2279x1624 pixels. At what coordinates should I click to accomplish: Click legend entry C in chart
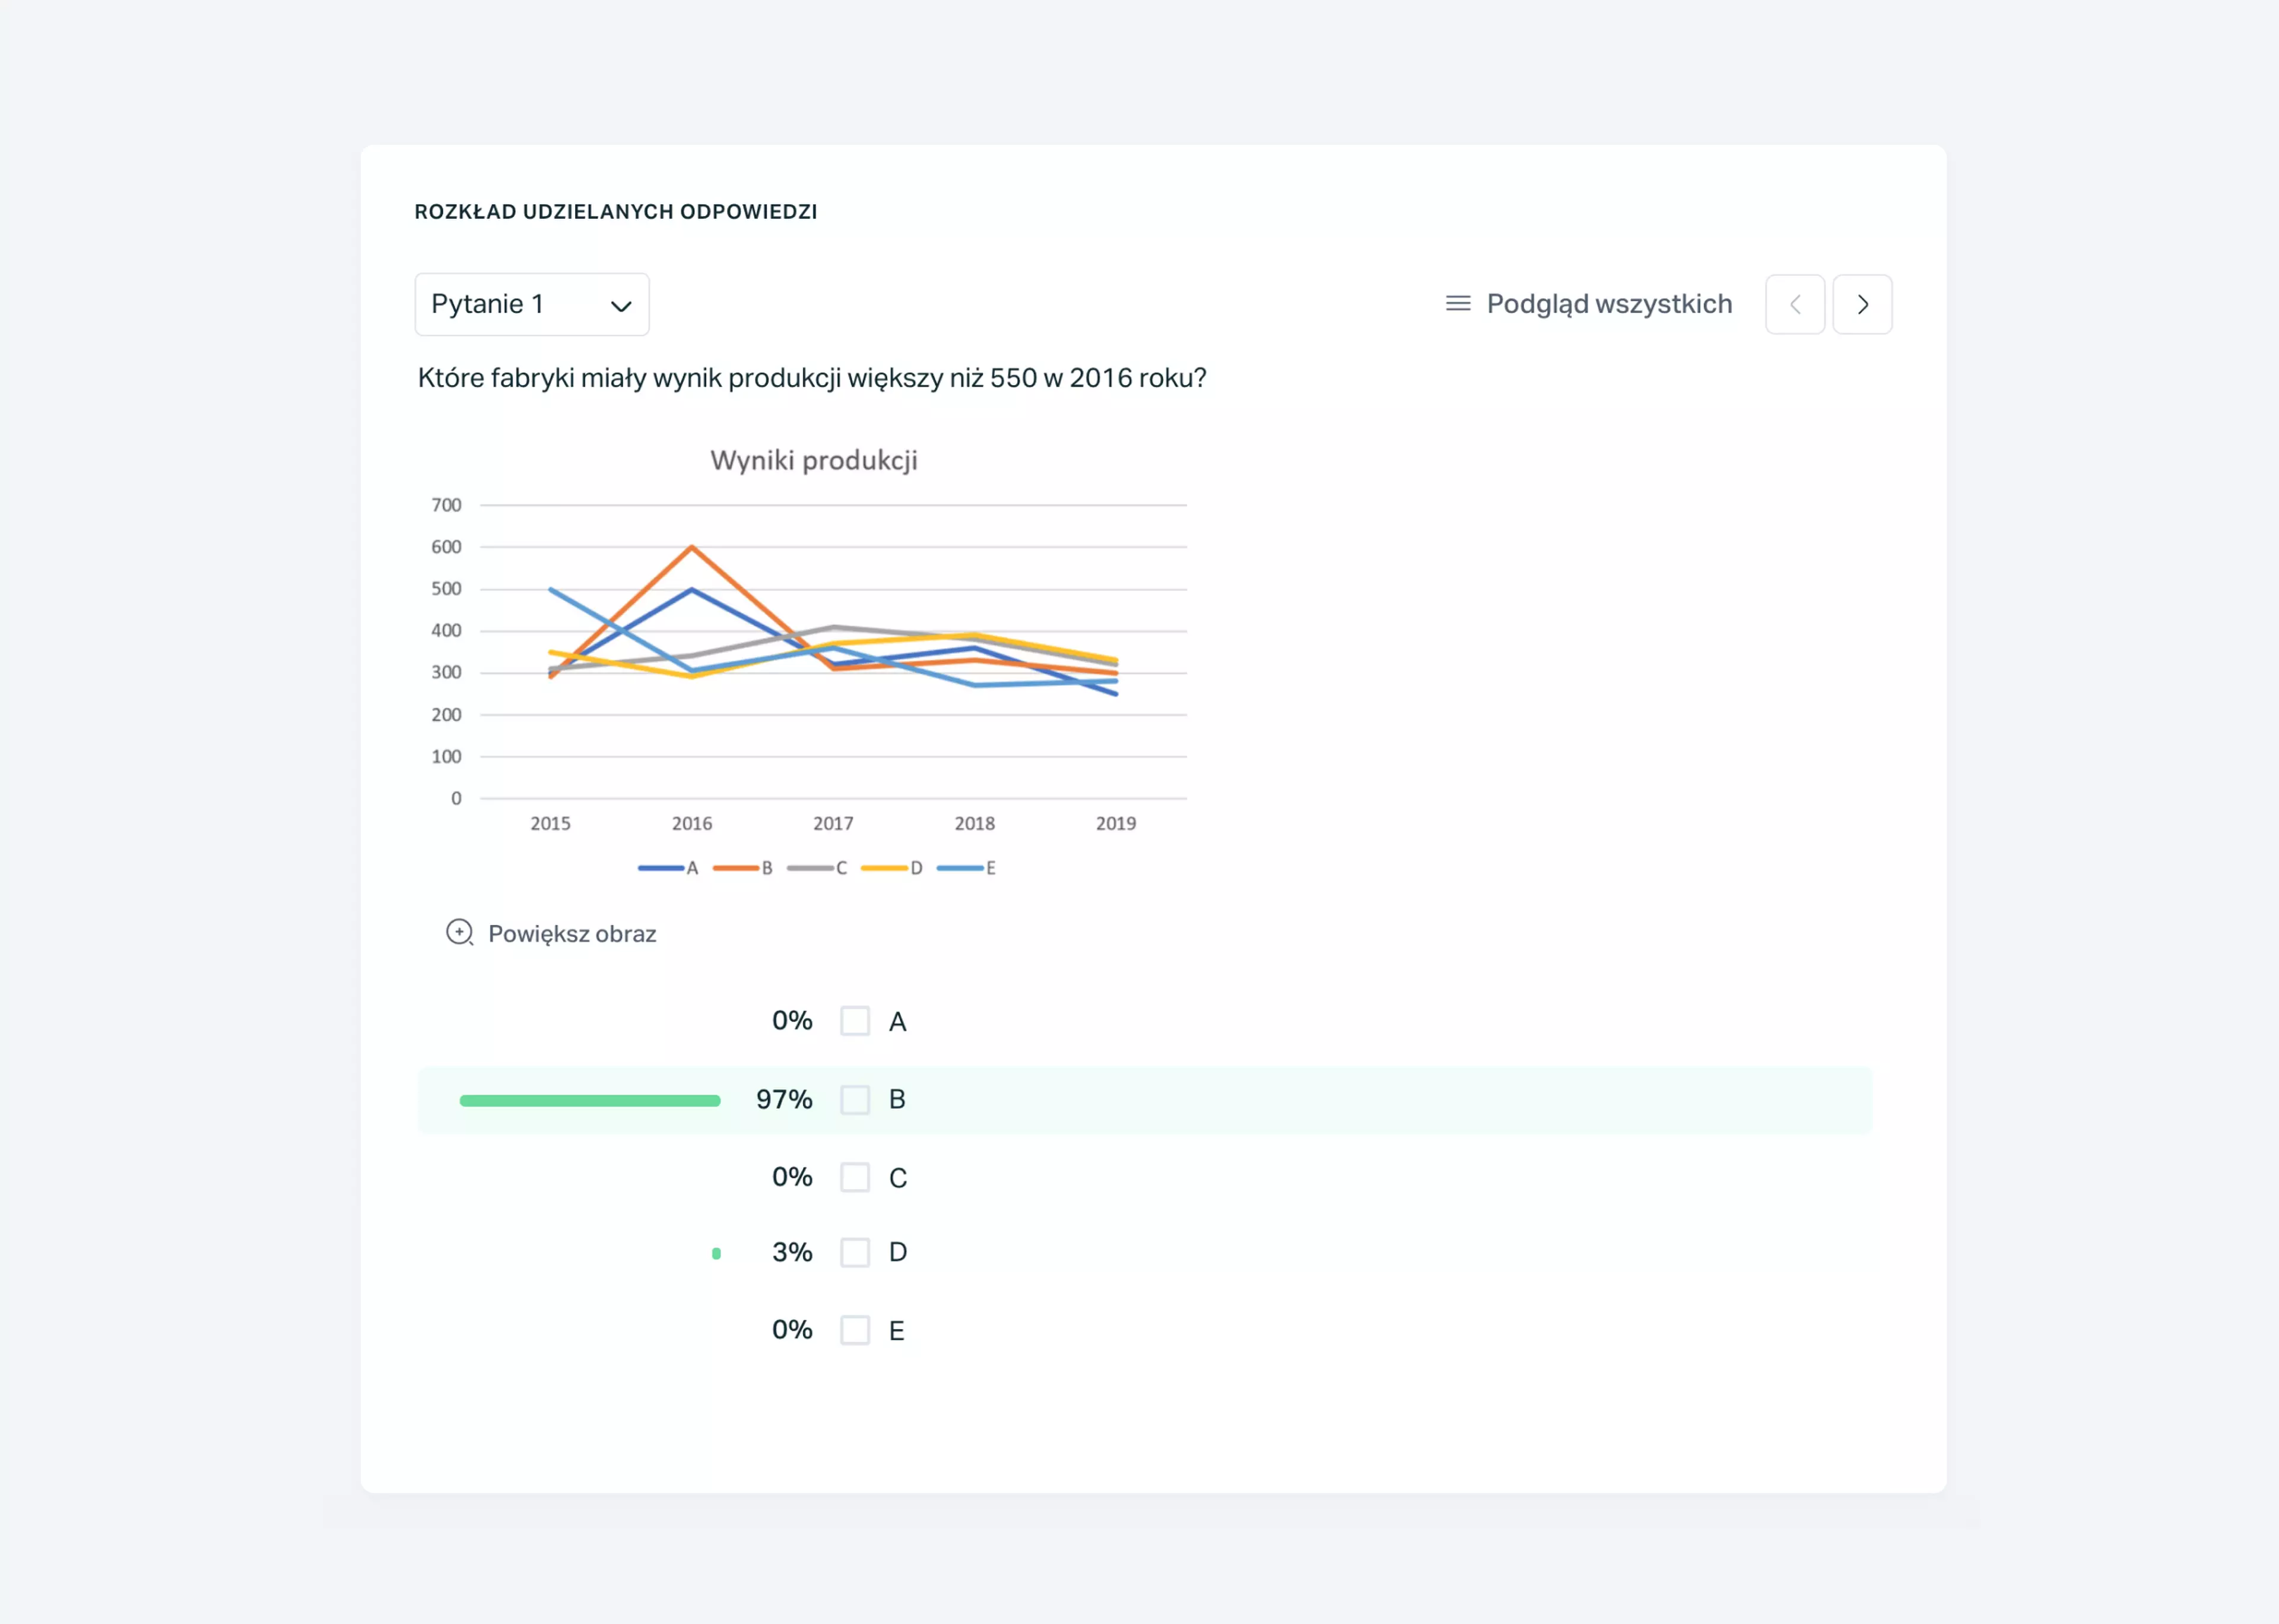click(817, 868)
